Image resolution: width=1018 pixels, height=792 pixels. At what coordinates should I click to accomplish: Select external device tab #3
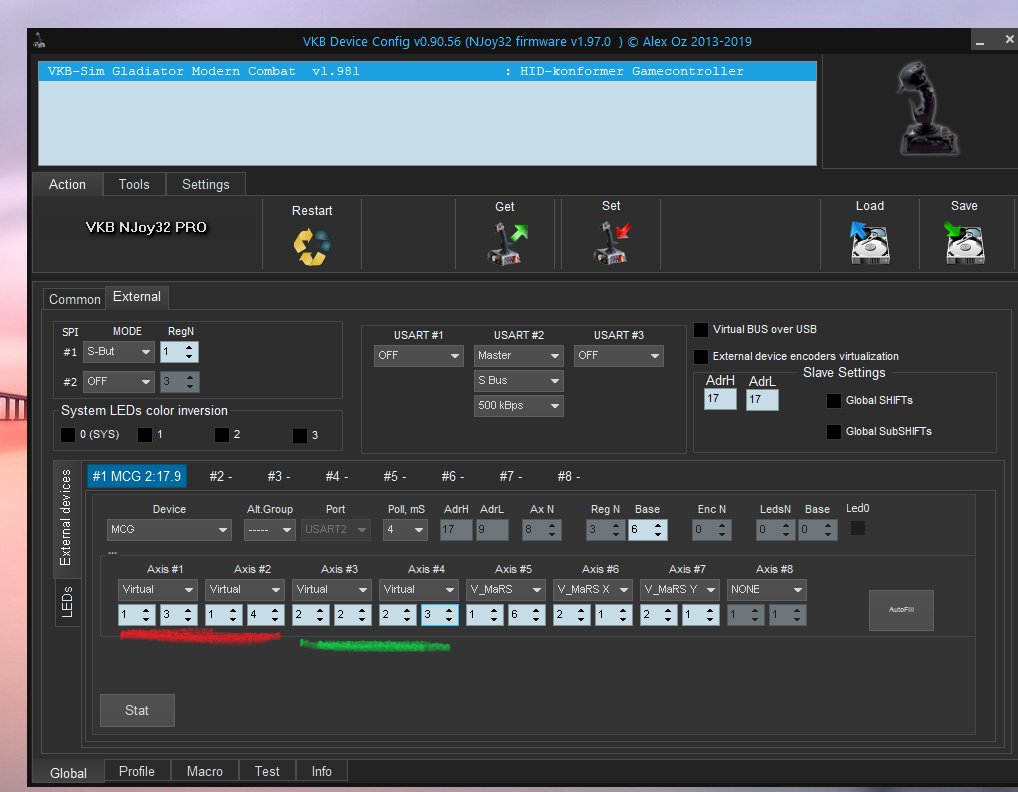(279, 476)
